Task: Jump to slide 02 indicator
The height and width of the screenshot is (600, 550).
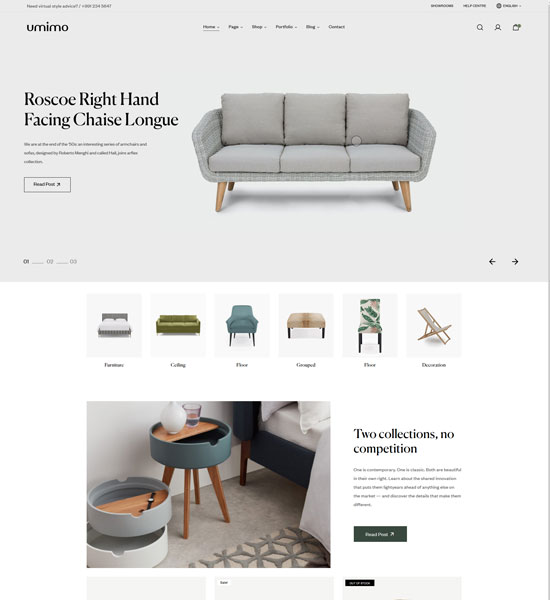Action: 50,261
